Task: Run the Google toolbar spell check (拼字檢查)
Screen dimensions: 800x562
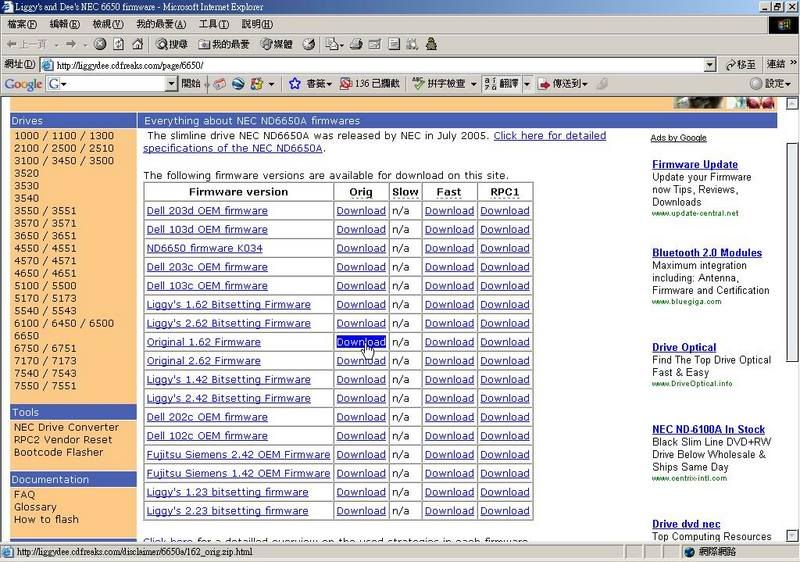Action: (x=439, y=84)
